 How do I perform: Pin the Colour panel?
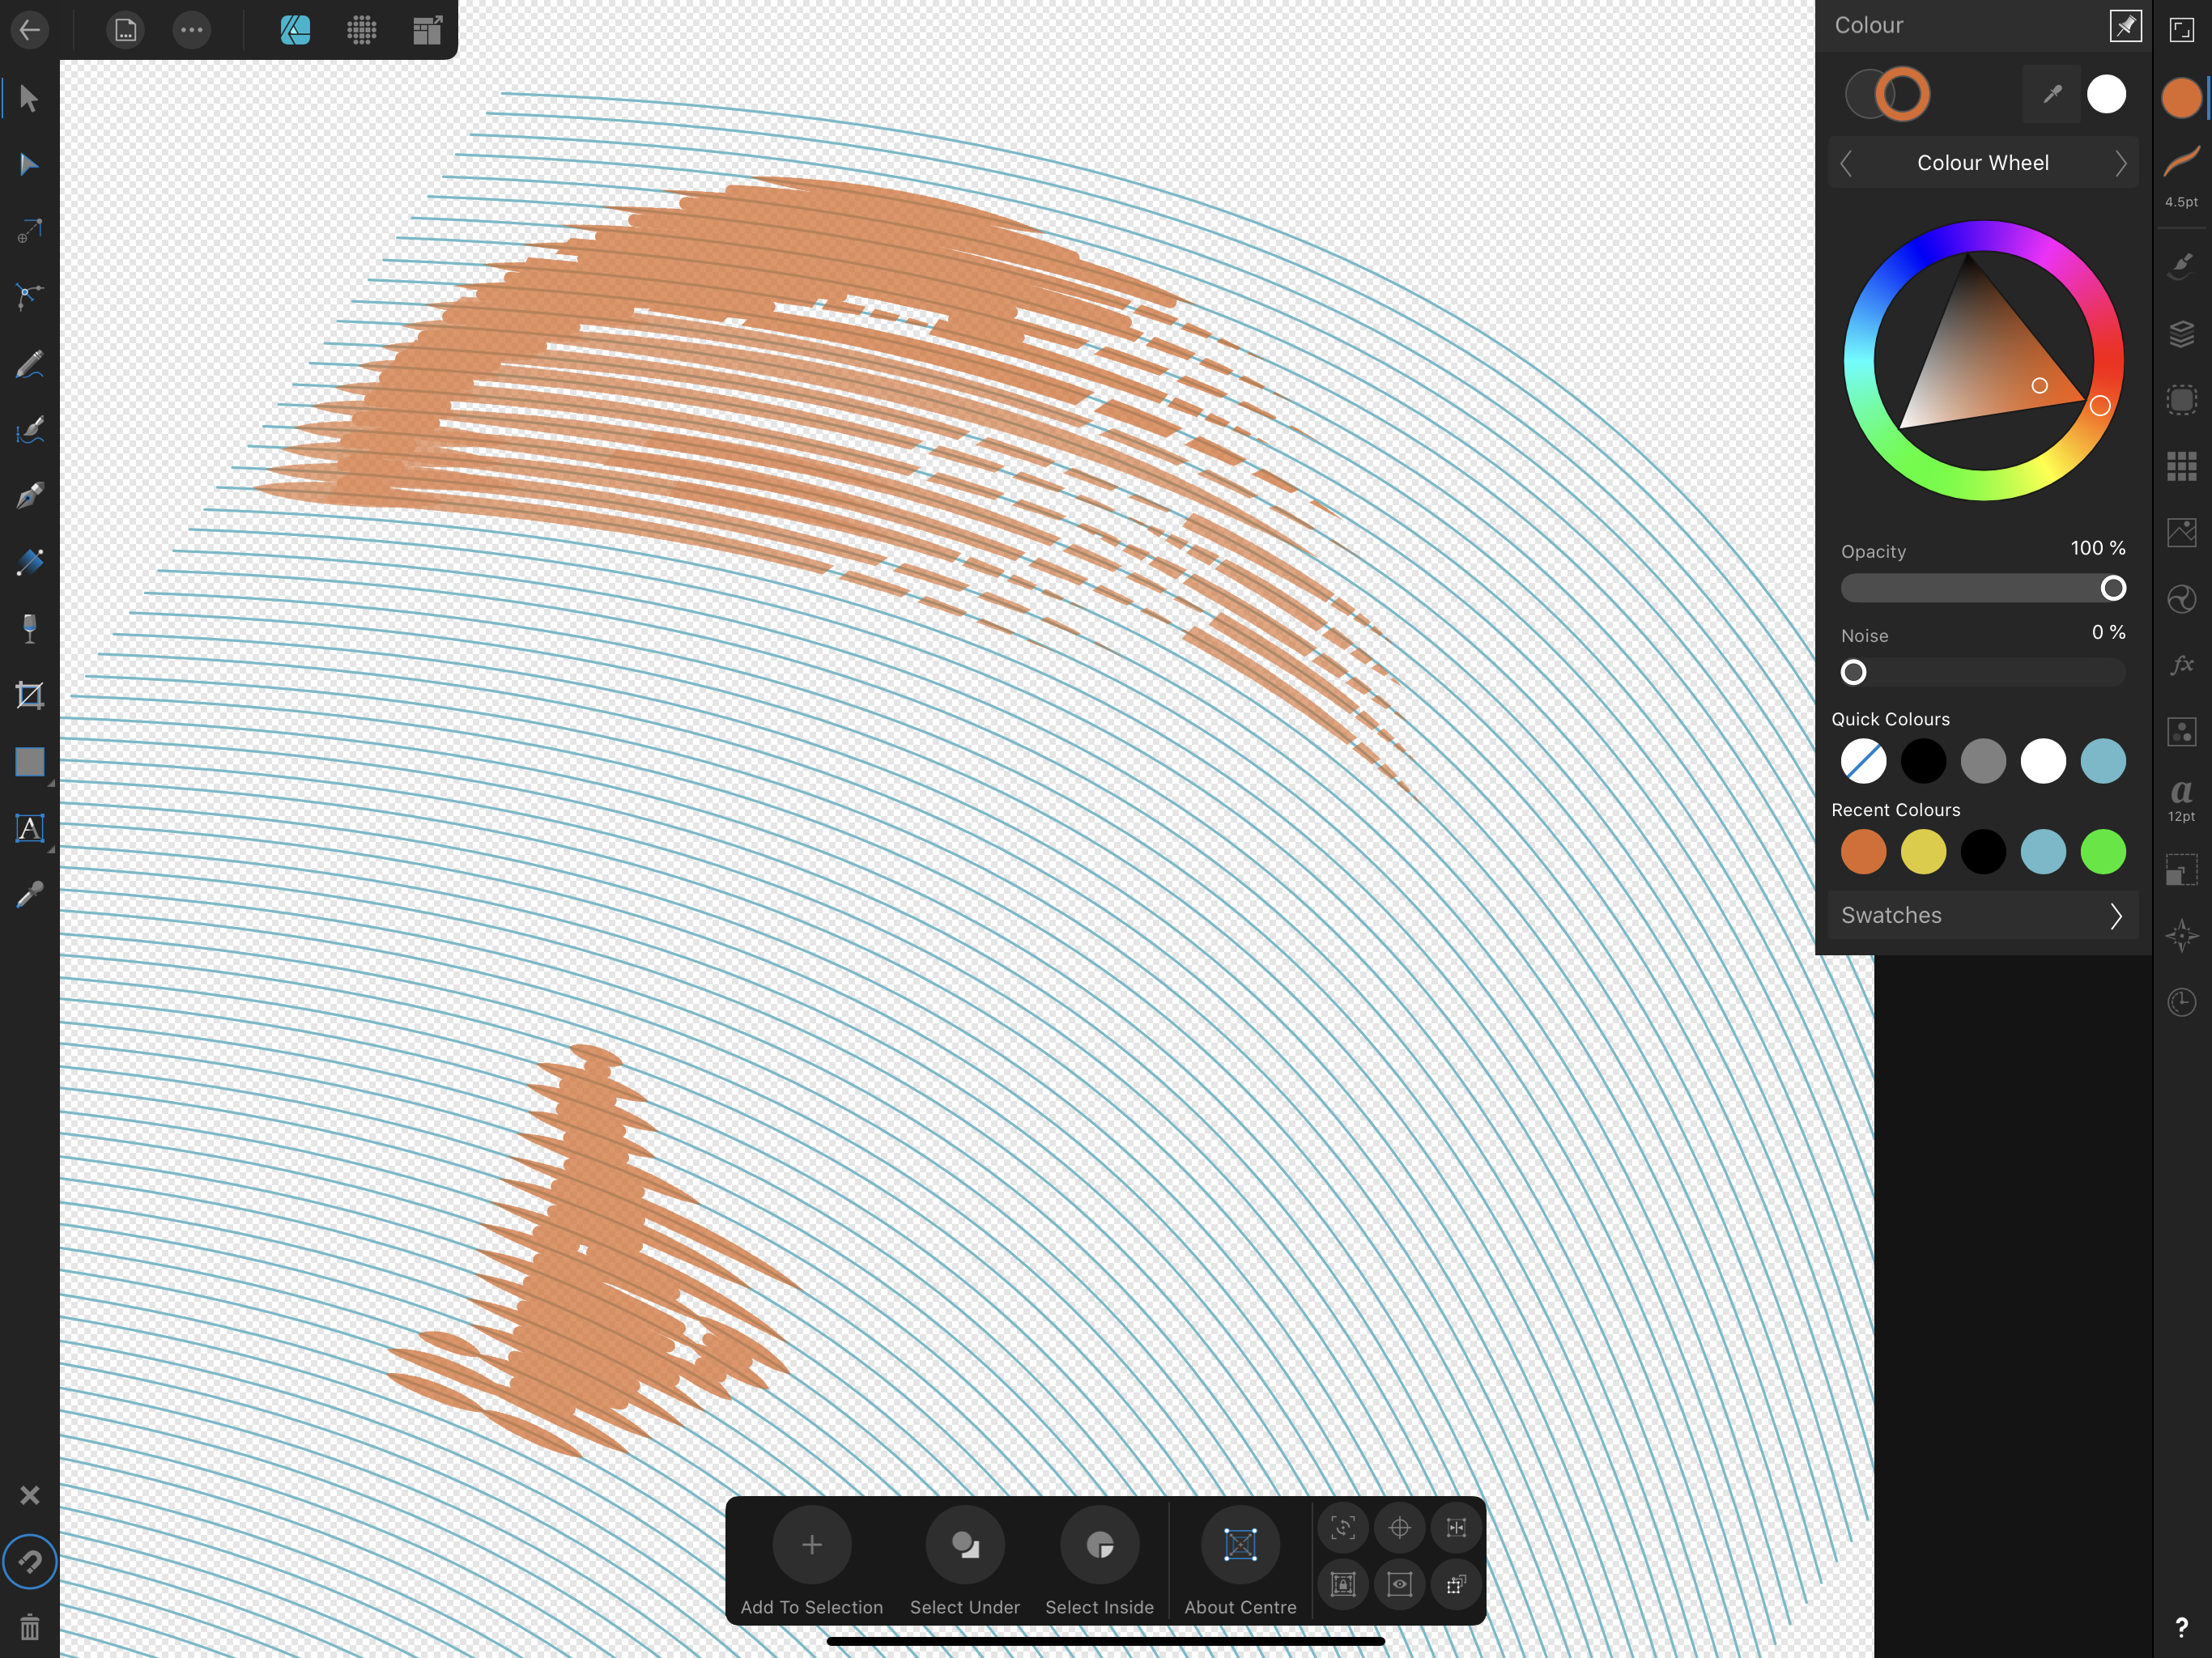2125,26
